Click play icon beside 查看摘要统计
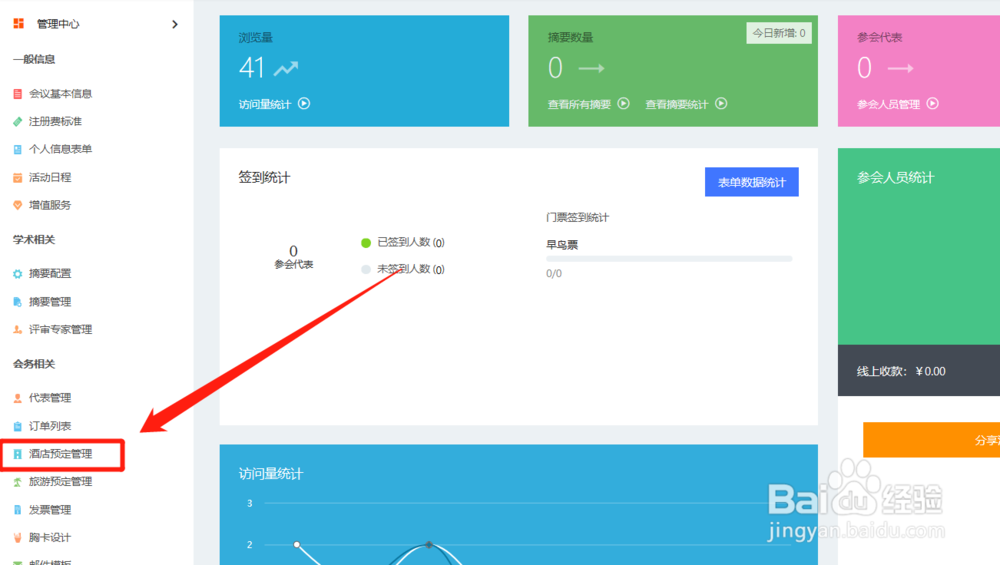 tap(721, 103)
